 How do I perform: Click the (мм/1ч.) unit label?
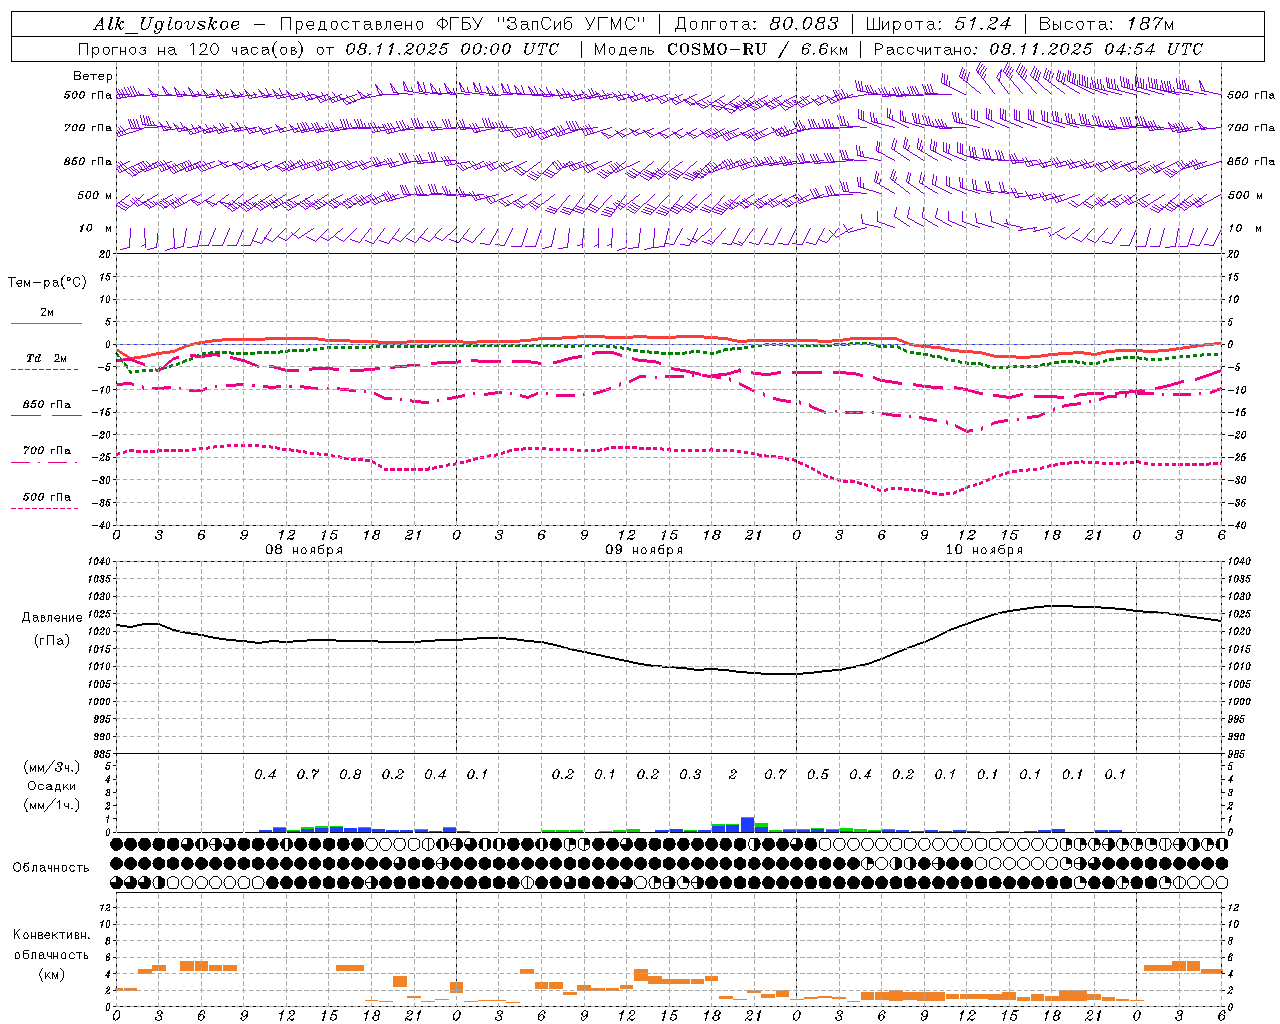[50, 804]
